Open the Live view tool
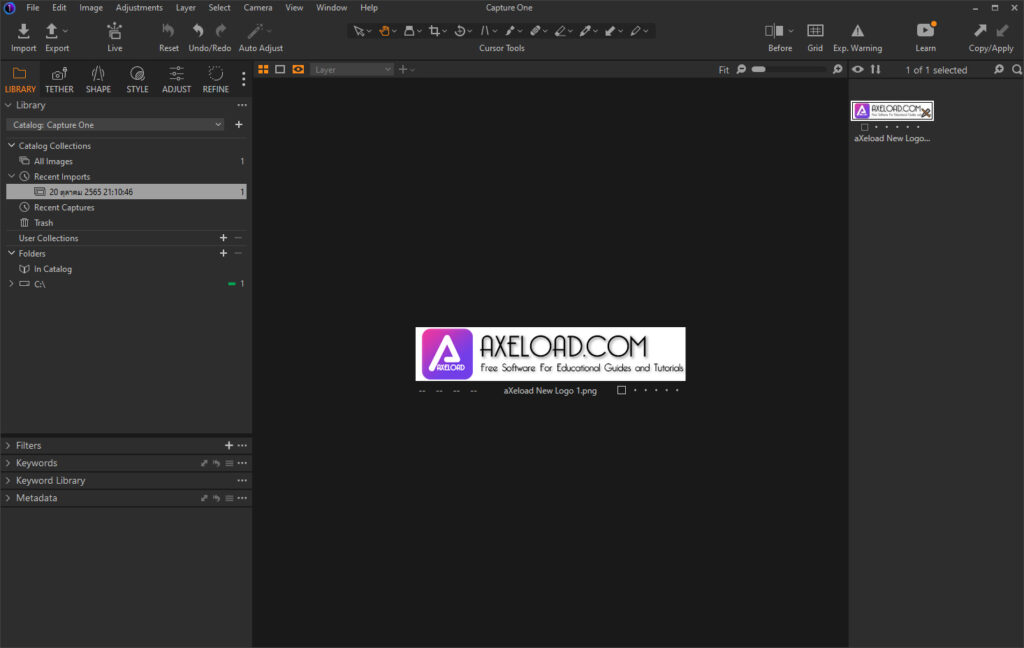This screenshot has height=648, width=1024. pyautogui.click(x=114, y=31)
